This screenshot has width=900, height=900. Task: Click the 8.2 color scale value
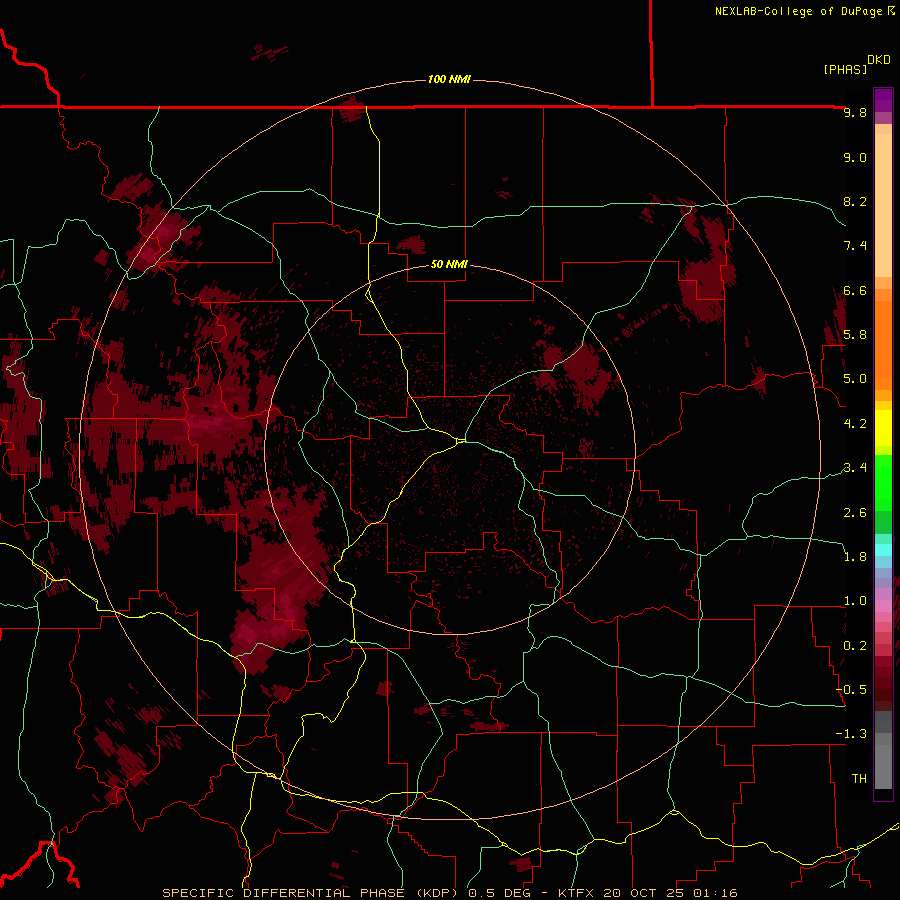pyautogui.click(x=855, y=201)
